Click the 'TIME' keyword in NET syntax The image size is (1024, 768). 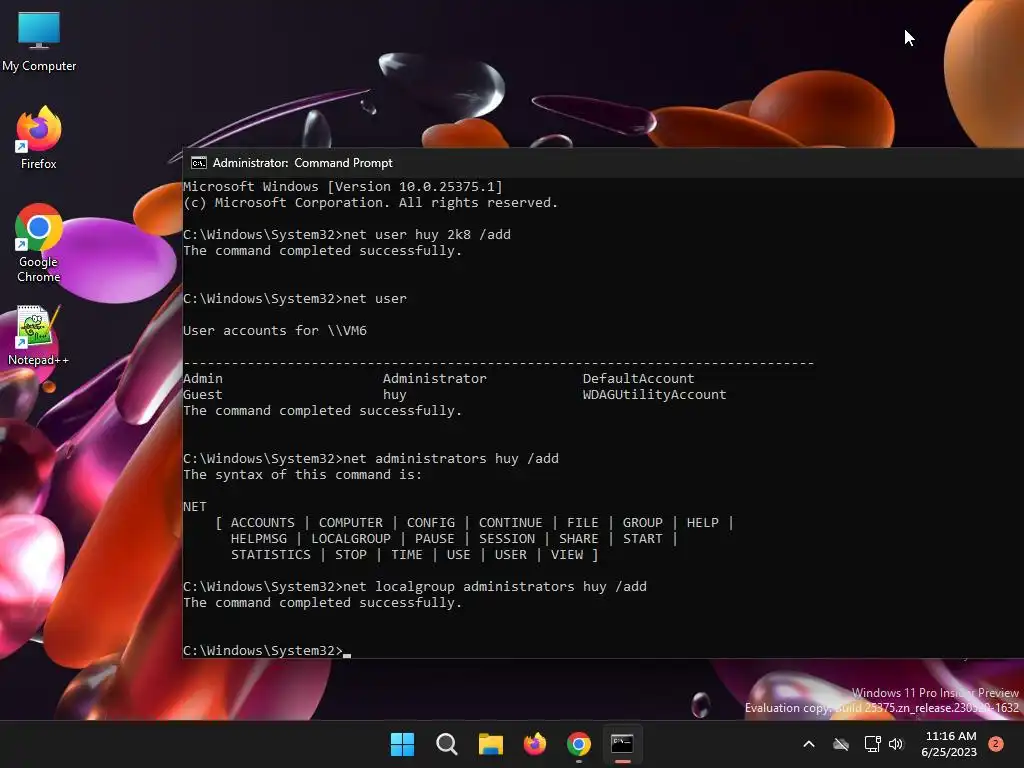pos(407,554)
